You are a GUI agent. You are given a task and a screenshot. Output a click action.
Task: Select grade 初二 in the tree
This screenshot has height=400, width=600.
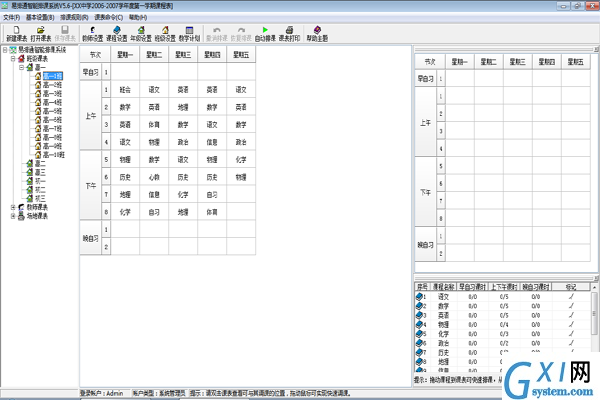(40, 190)
